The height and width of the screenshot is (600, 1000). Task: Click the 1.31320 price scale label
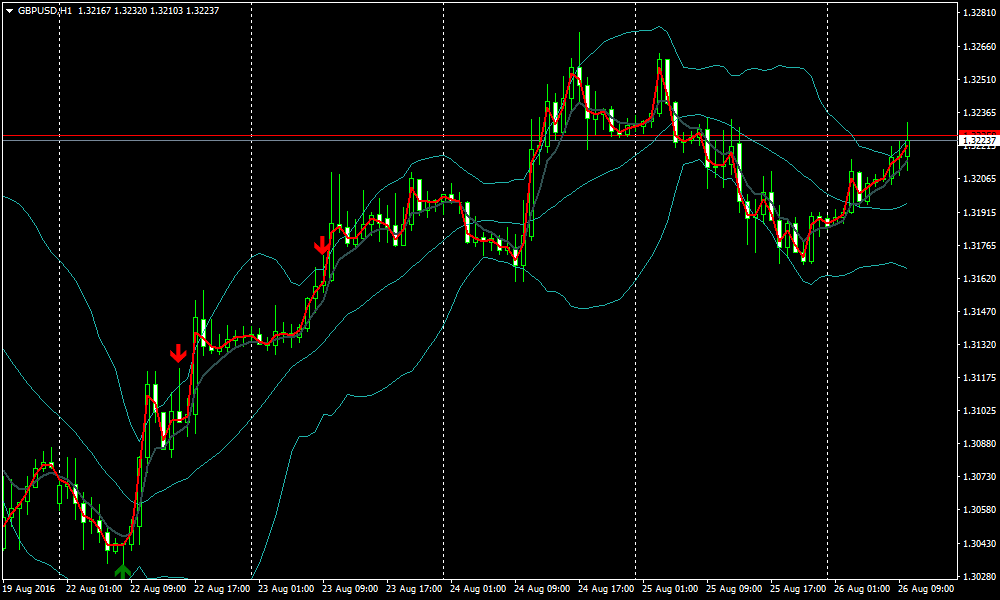point(977,345)
